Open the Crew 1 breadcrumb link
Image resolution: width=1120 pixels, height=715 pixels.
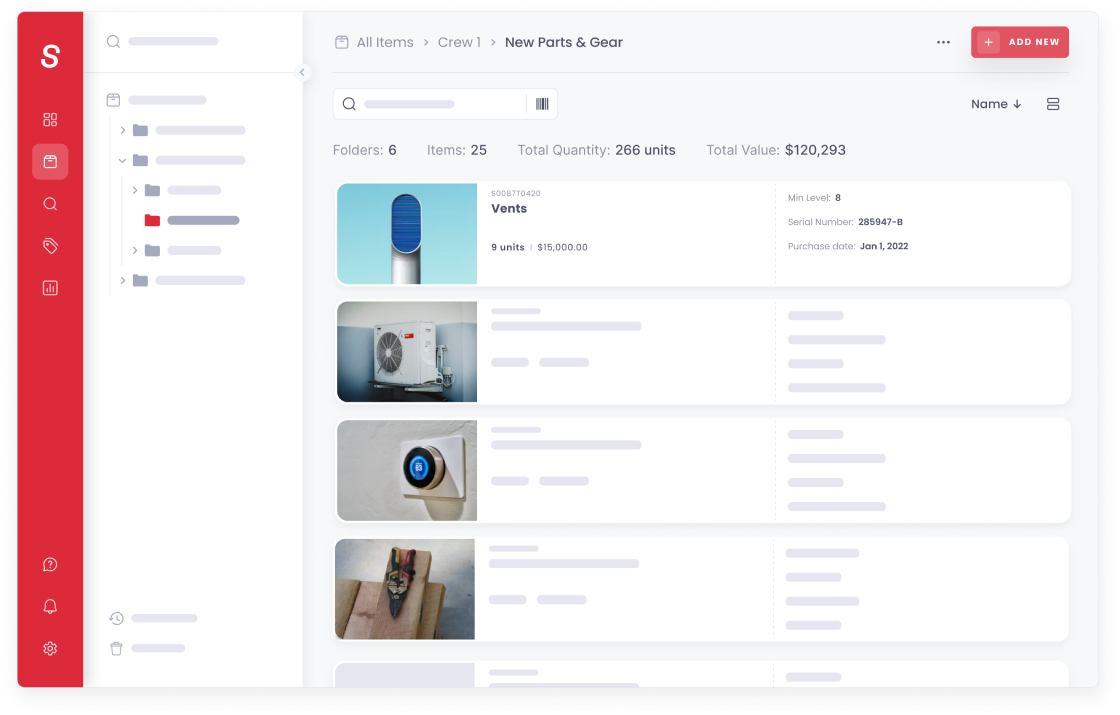459,42
